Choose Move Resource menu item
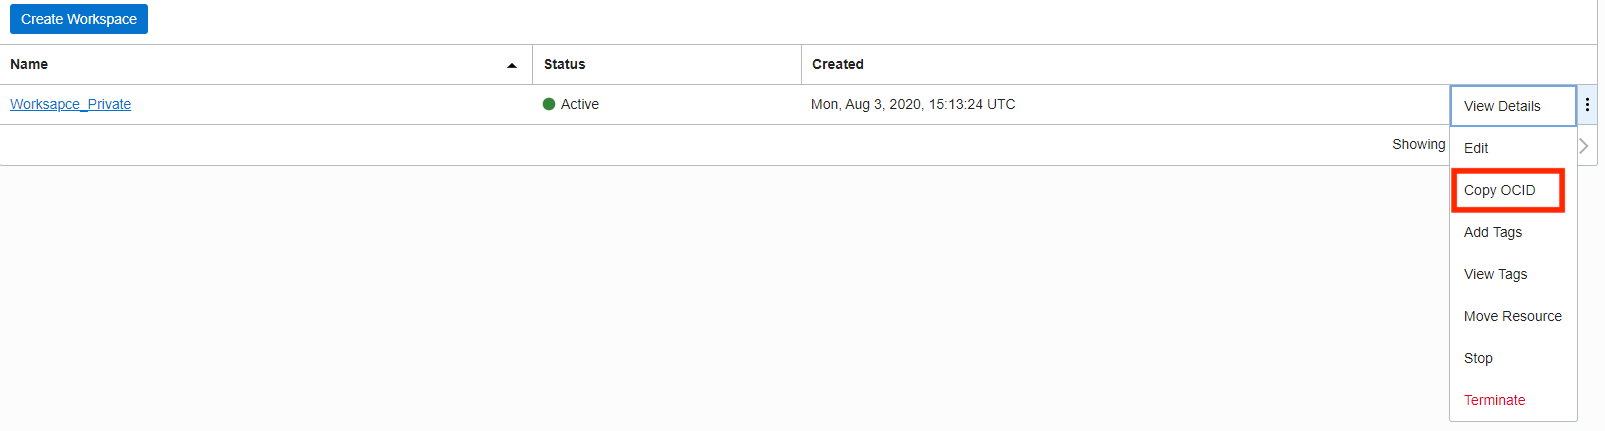This screenshot has width=1605, height=431. pos(1512,316)
